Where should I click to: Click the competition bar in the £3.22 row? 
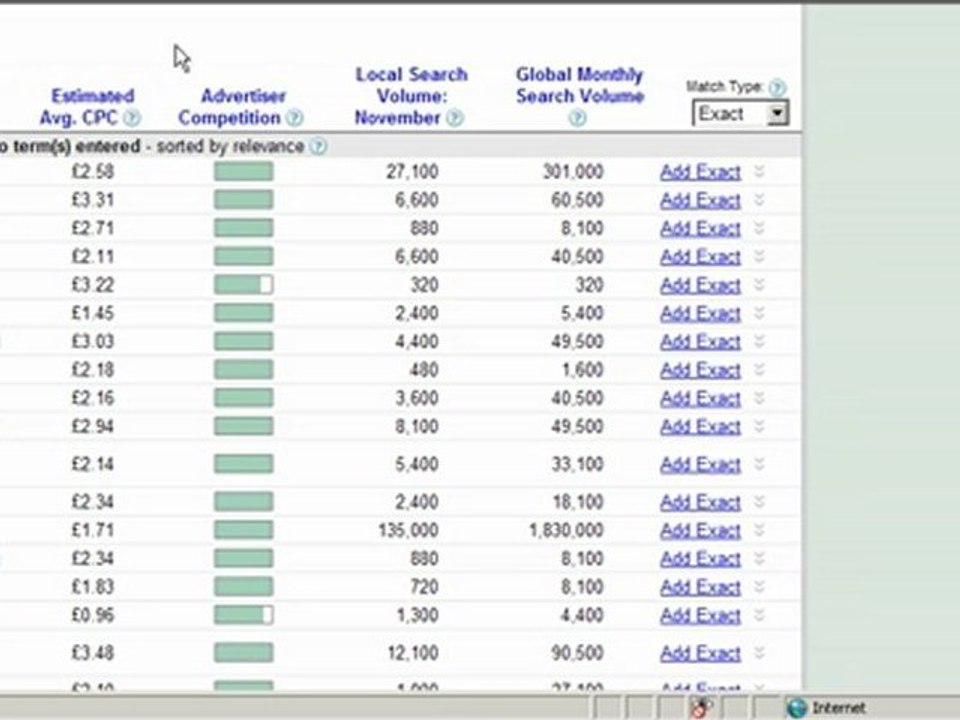click(x=243, y=285)
